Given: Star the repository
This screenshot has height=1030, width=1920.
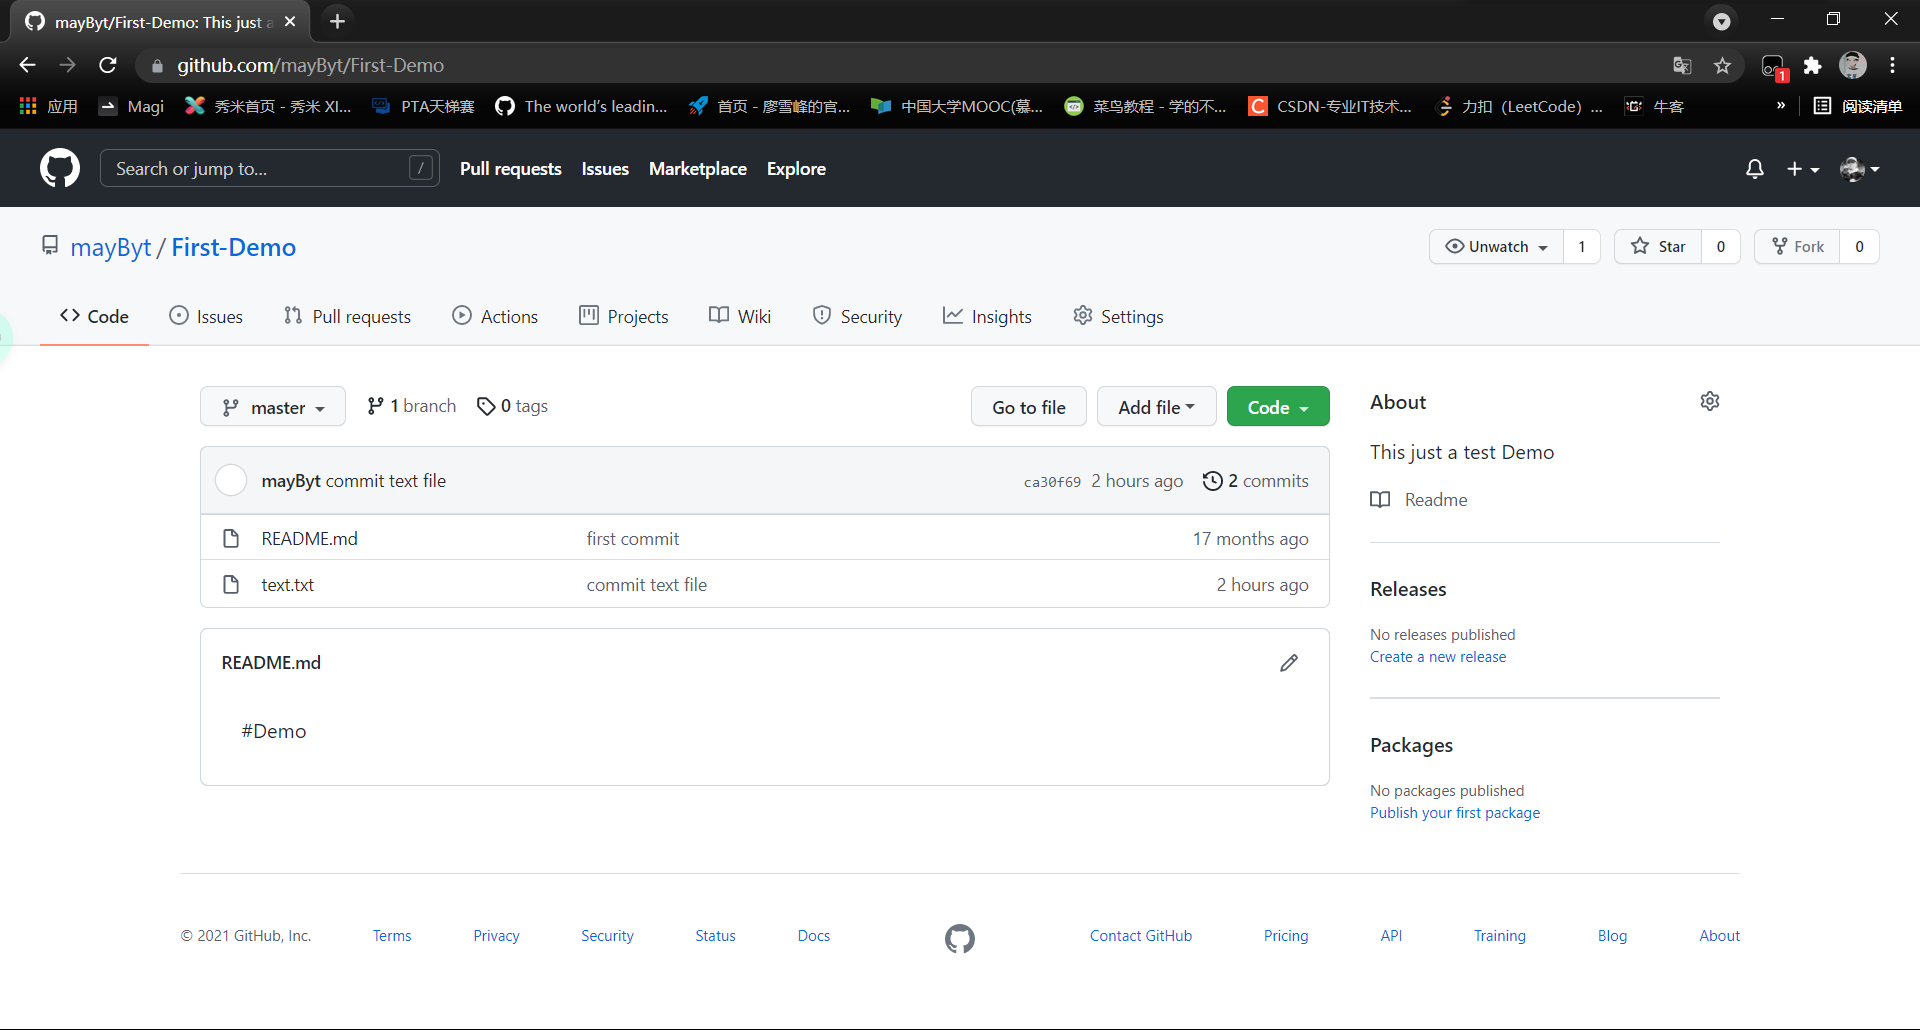Looking at the screenshot, I should click(x=1658, y=246).
